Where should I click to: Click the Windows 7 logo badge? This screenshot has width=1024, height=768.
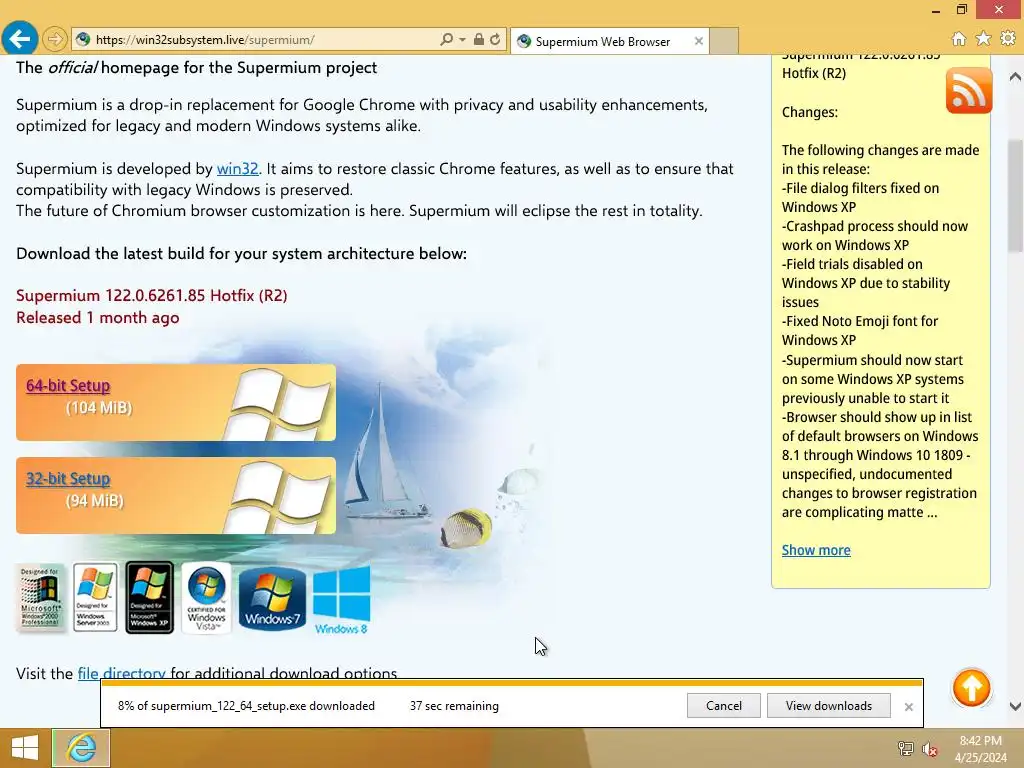click(x=272, y=598)
